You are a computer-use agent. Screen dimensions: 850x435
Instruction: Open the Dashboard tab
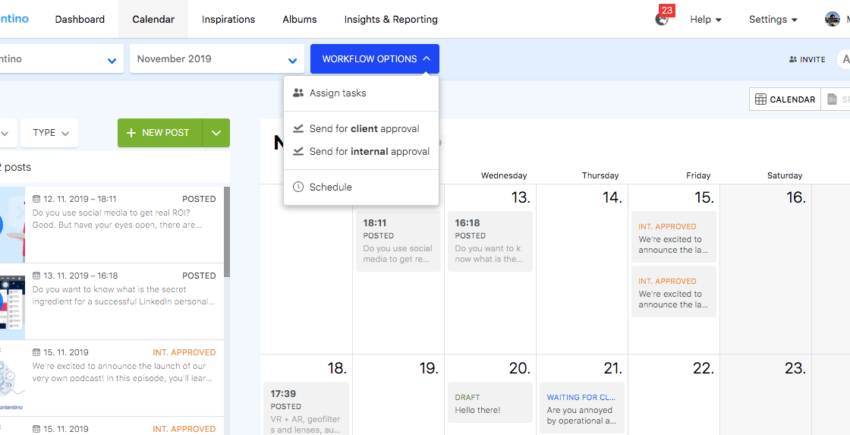coord(80,19)
